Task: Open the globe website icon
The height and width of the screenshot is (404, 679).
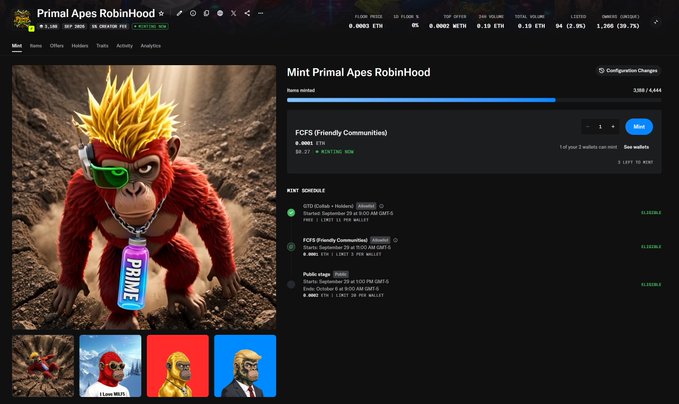Action: click(x=220, y=13)
